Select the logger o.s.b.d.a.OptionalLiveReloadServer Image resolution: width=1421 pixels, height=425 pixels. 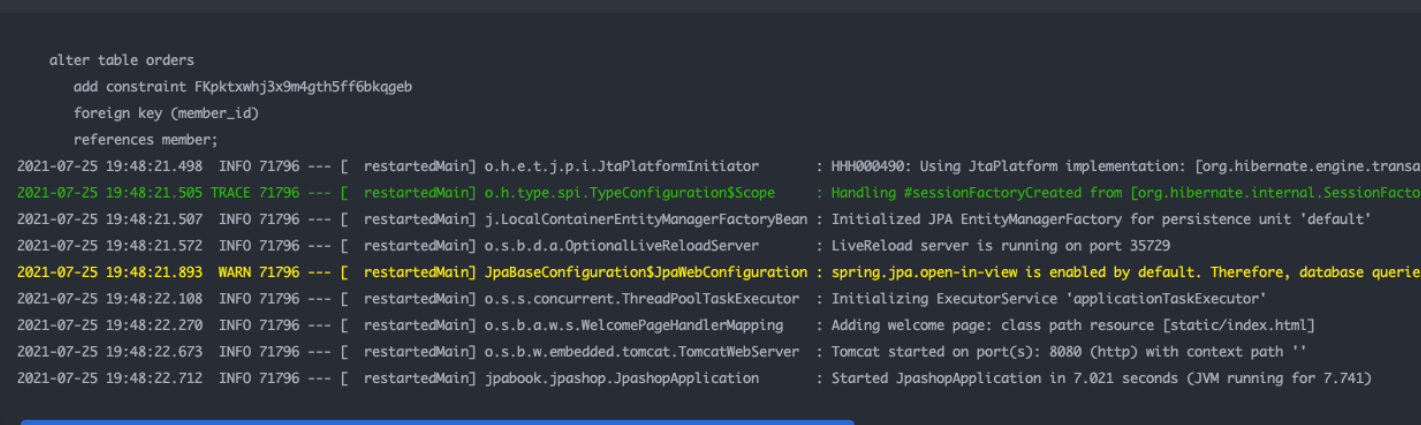[x=621, y=246]
